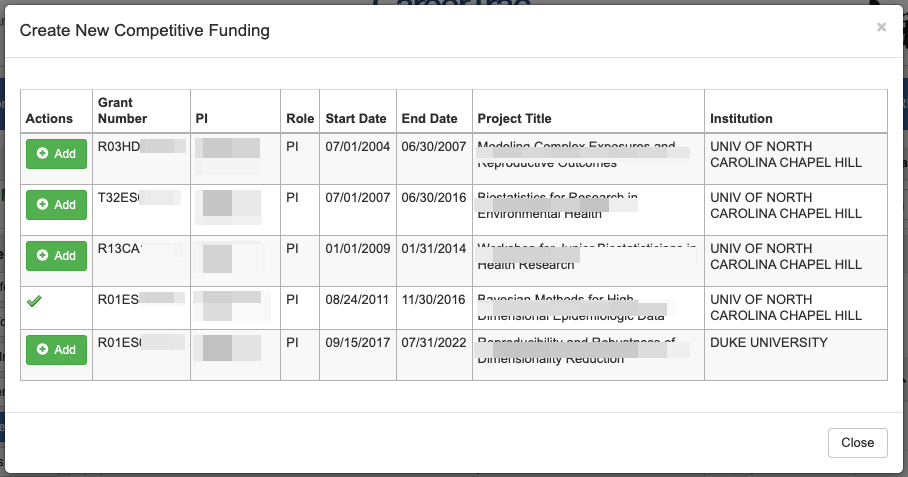Click the Start Date column header
908x477 pixels.
356,119
